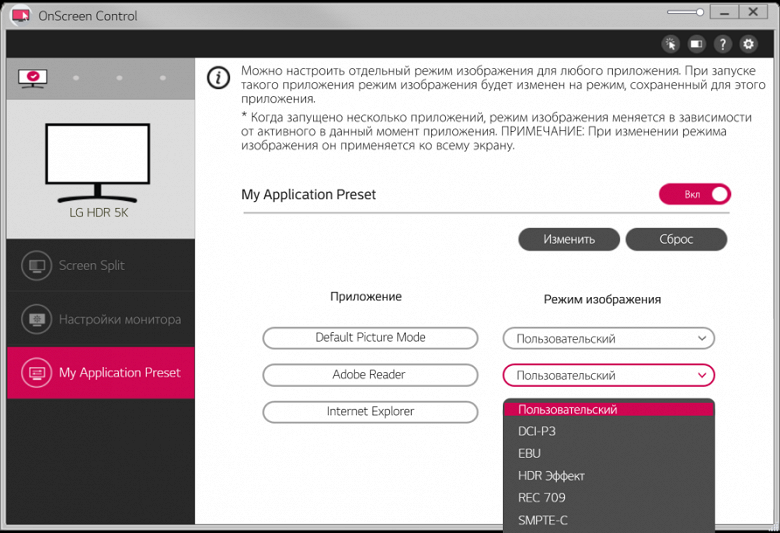Screen dimensions: 780x533
Task: Open the My Application Preset sidebar tab
Action: click(x=101, y=373)
